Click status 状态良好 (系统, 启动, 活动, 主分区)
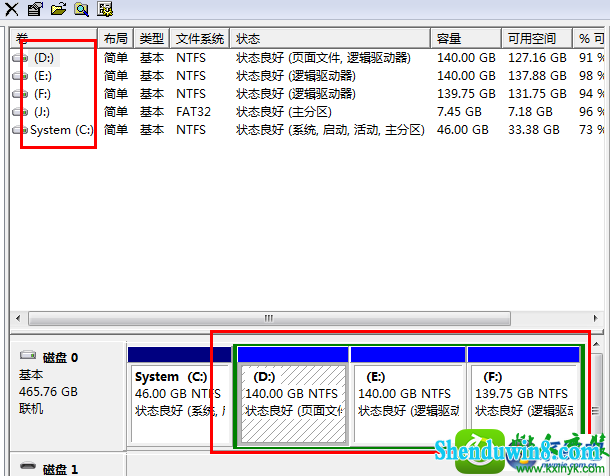610x476 pixels. 330,130
